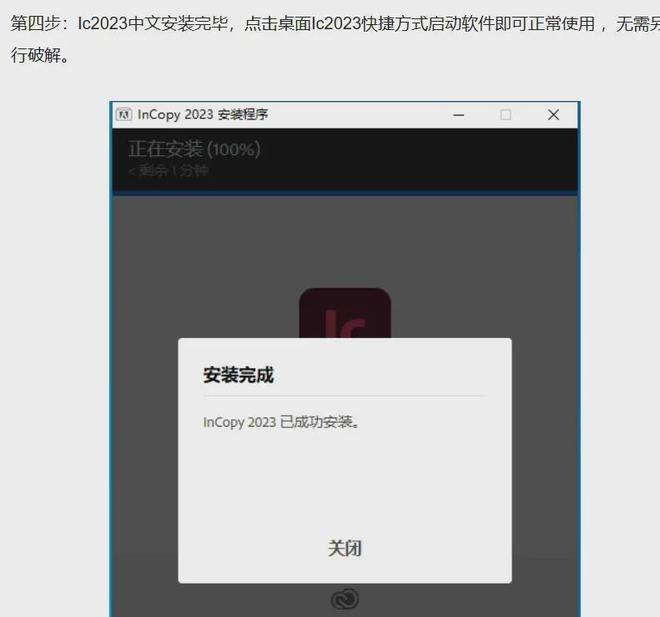
Task: Minimize the InCopy 2023 installer window
Action: point(459,115)
